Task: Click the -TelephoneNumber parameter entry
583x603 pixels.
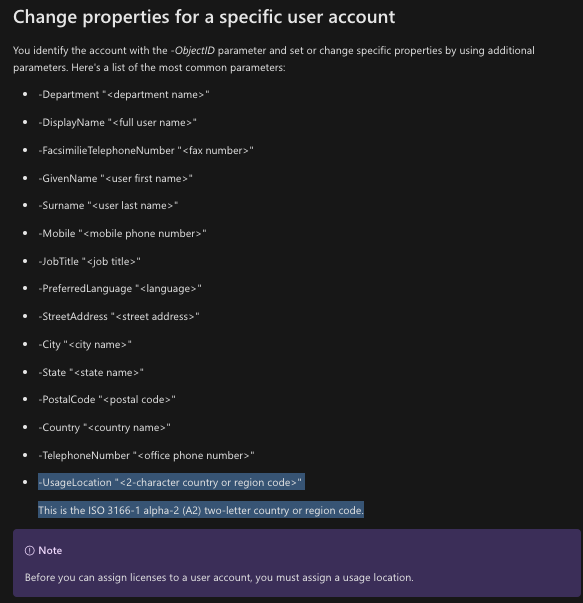Action: pyautogui.click(x=147, y=456)
